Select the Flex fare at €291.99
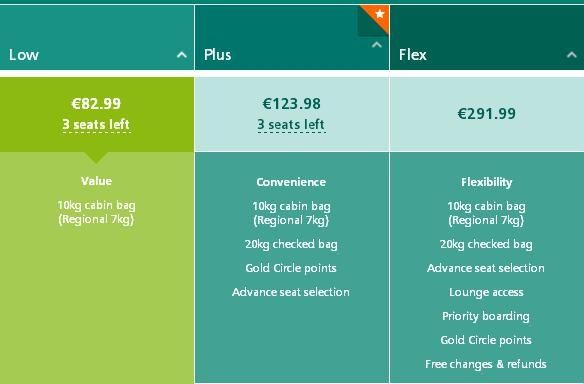The image size is (584, 384). tap(487, 114)
